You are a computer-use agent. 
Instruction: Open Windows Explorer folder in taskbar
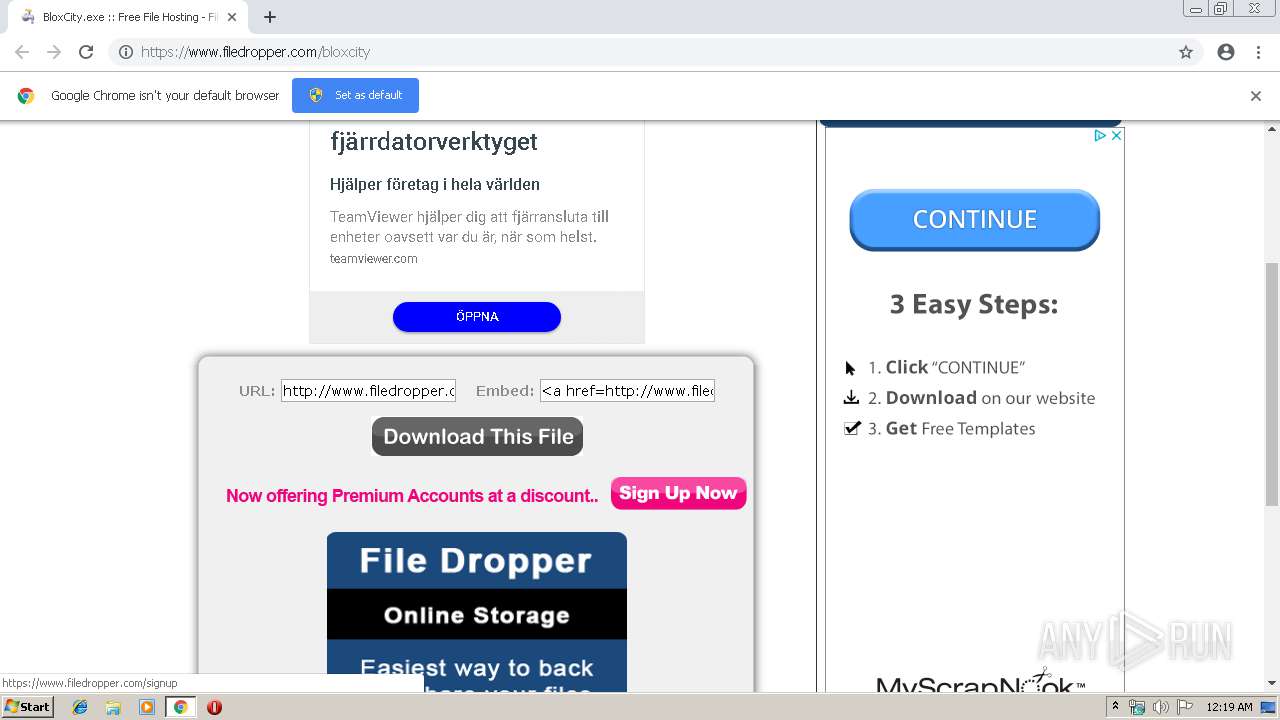[113, 707]
